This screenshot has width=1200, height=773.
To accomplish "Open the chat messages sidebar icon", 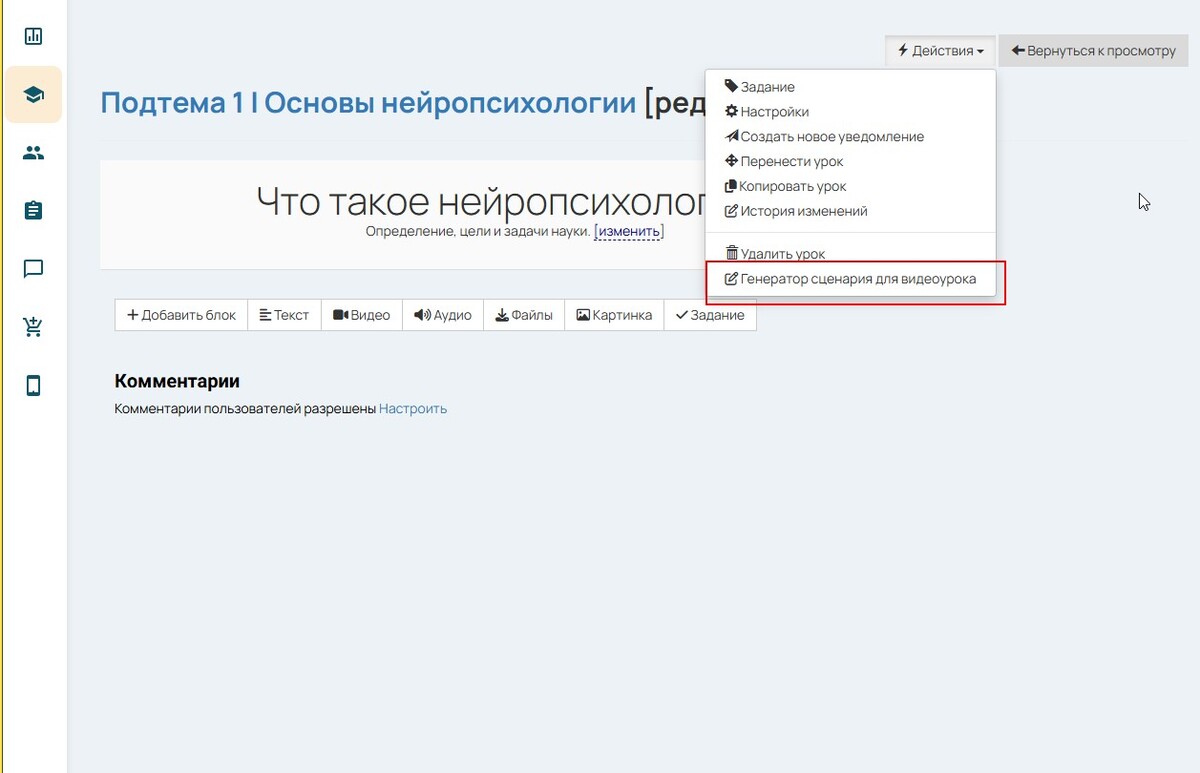I will 33,269.
